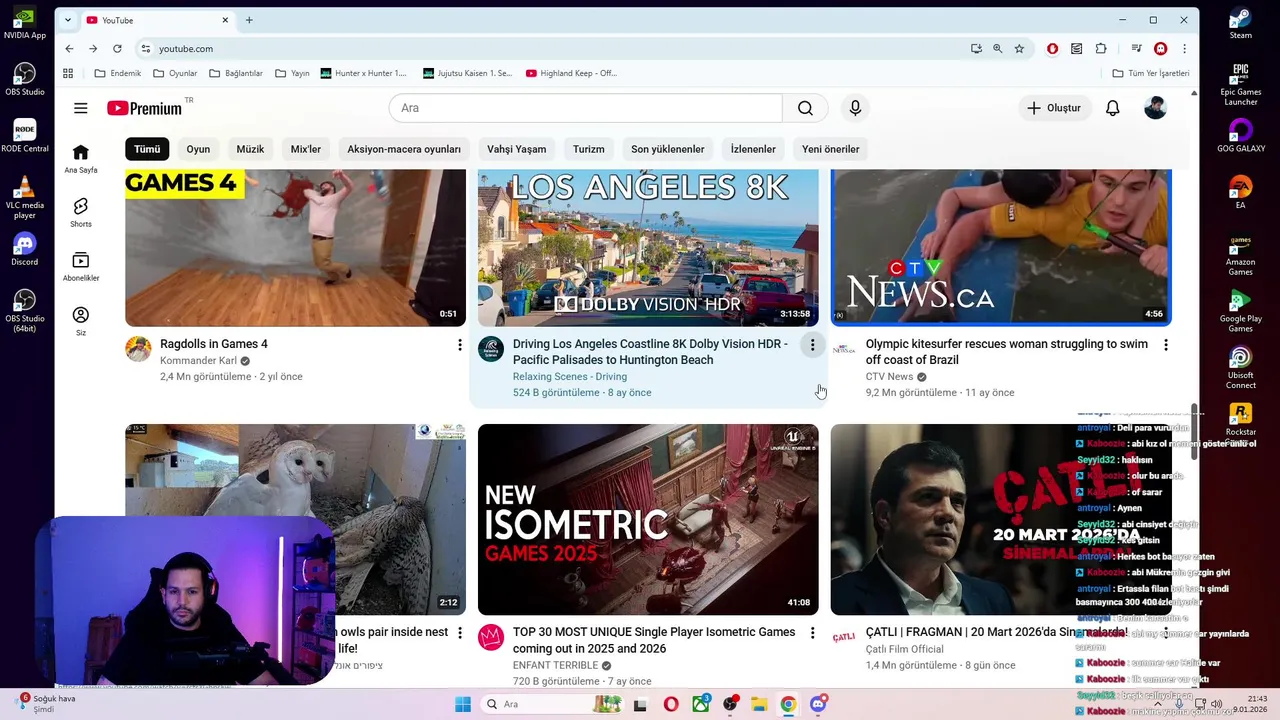Expand Oyunlar bookmark folder

tap(175, 73)
